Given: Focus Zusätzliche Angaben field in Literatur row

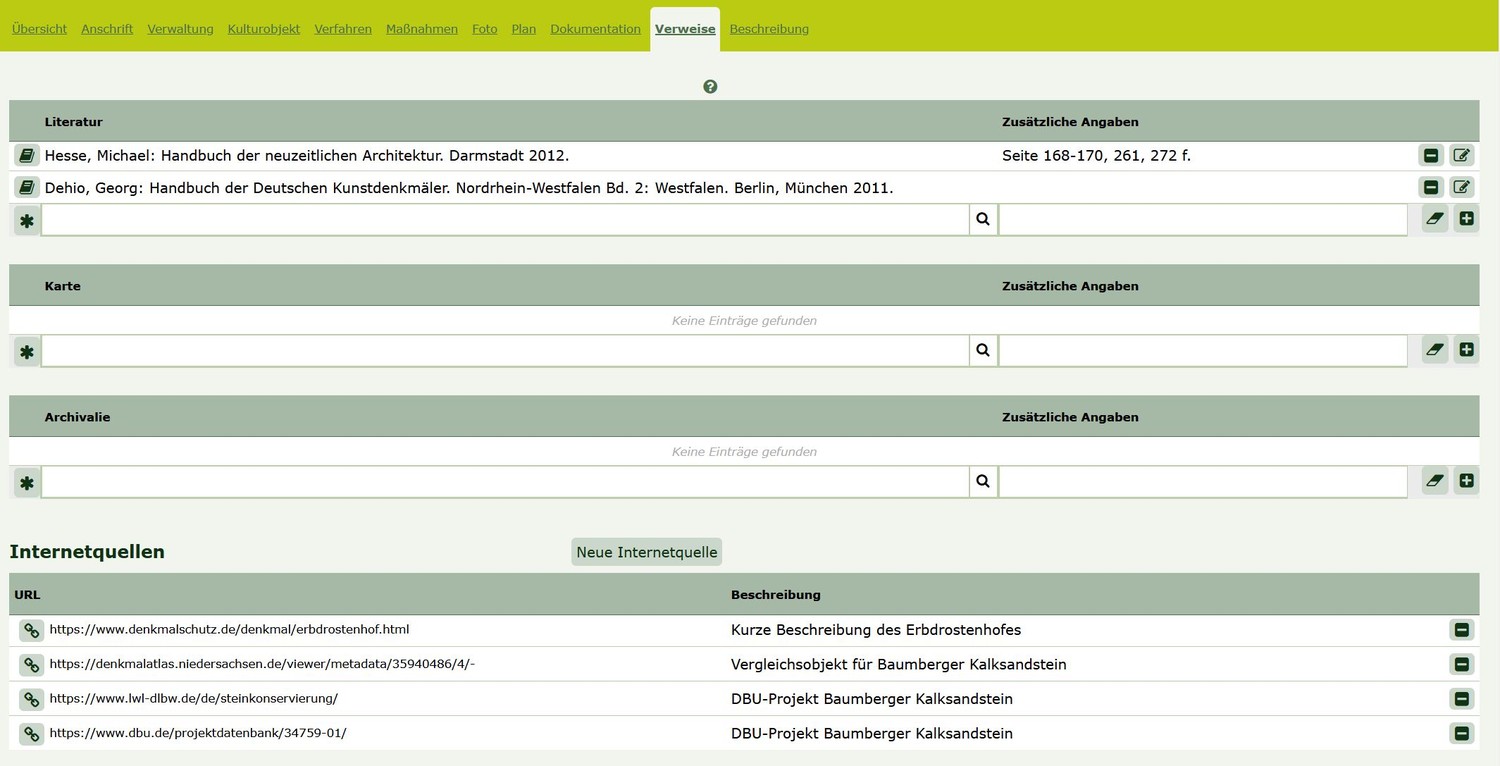Looking at the screenshot, I should point(1203,220).
